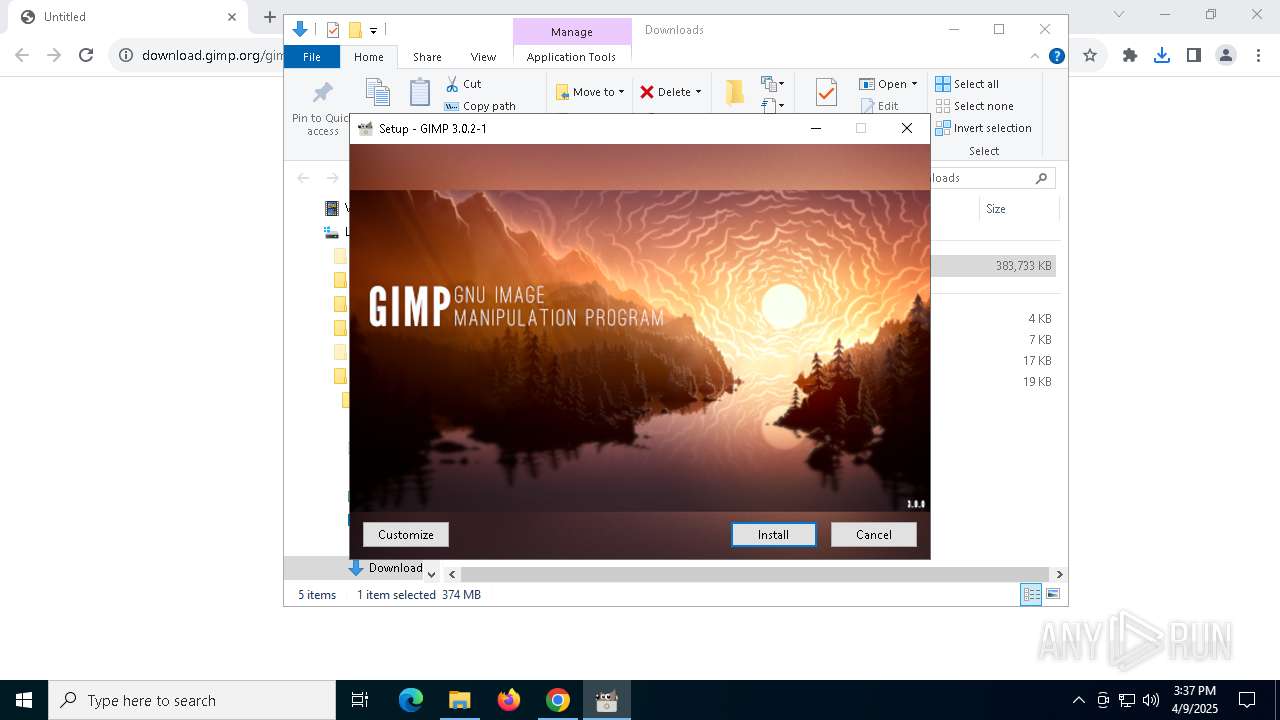Open the Easy access dropdown

(772, 105)
